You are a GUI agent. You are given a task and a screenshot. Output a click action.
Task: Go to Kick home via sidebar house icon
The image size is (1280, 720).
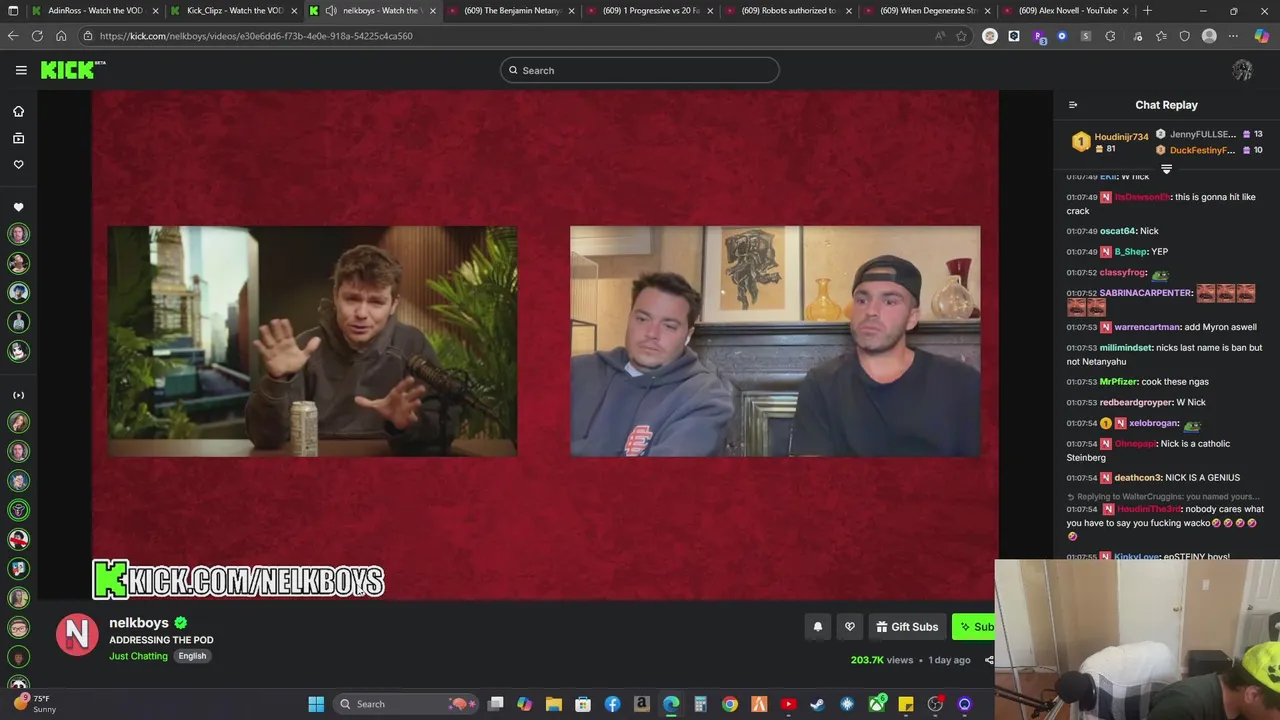pos(18,111)
